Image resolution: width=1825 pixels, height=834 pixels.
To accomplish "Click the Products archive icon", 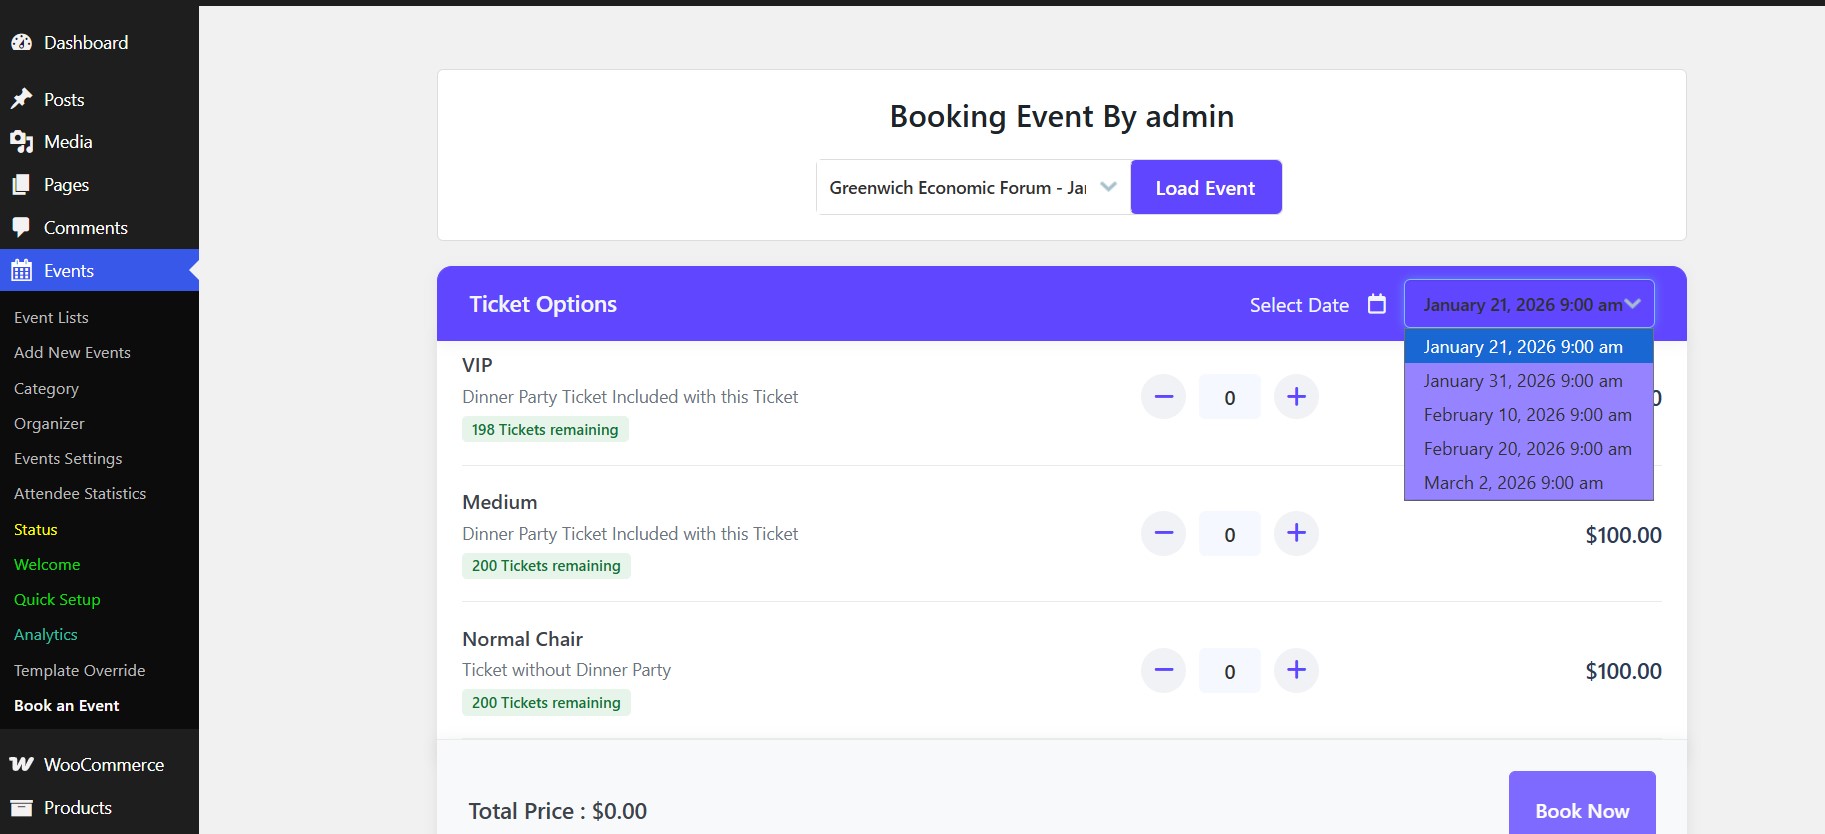I will coord(21,808).
